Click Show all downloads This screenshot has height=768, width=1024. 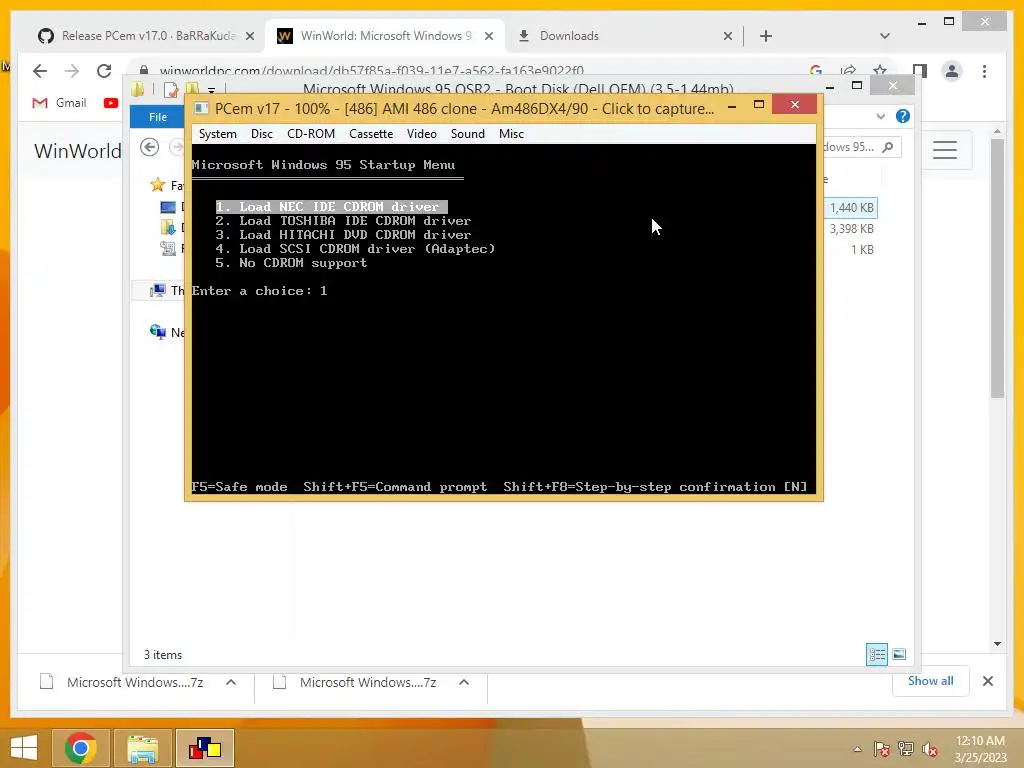click(931, 681)
